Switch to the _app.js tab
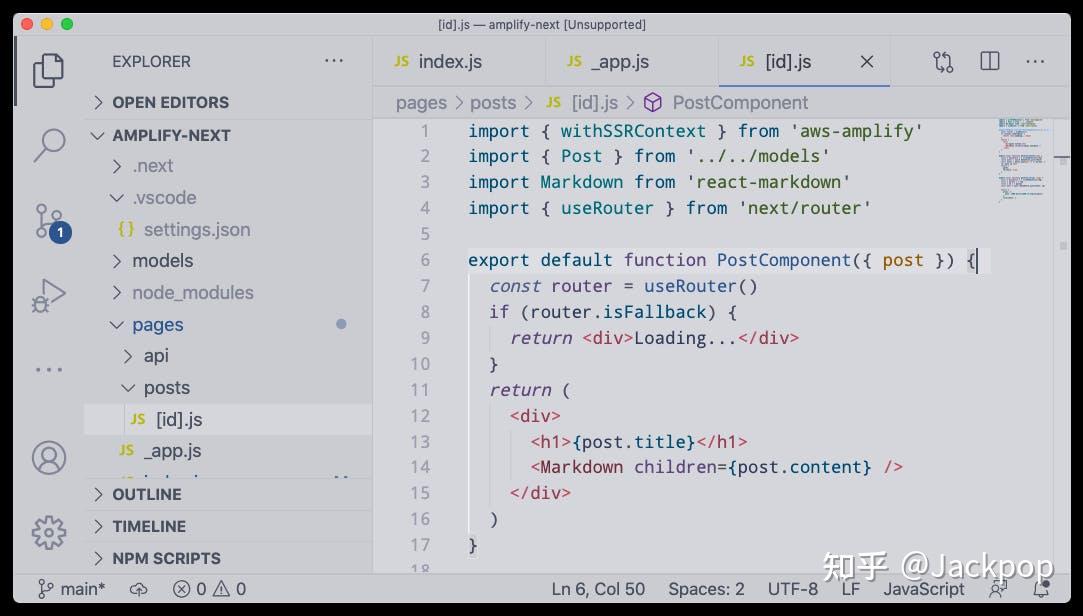 click(x=632, y=61)
